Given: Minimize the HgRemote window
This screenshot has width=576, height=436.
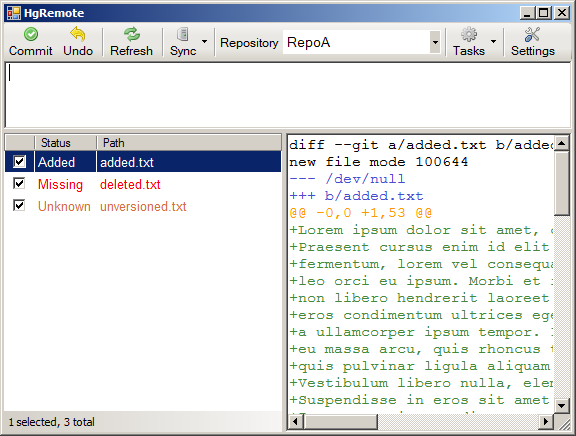Looking at the screenshot, I should [x=527, y=13].
